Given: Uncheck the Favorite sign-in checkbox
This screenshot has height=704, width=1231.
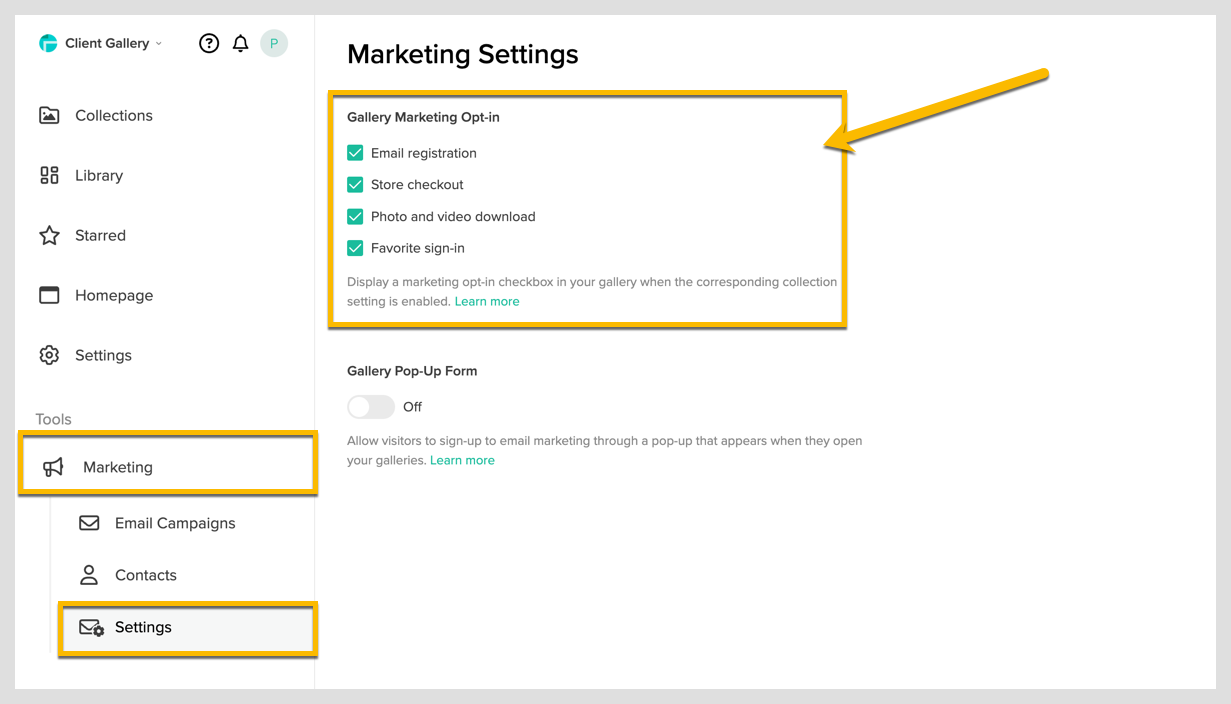Looking at the screenshot, I should tap(355, 248).
